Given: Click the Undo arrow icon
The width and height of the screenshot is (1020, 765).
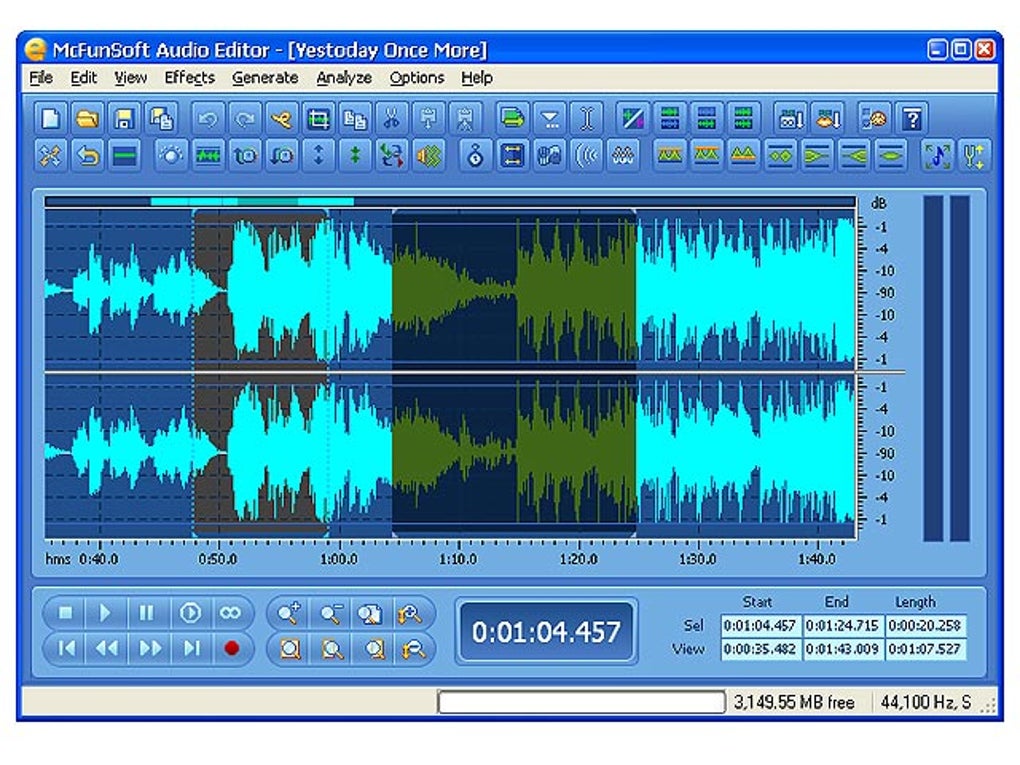Looking at the screenshot, I should (x=208, y=119).
